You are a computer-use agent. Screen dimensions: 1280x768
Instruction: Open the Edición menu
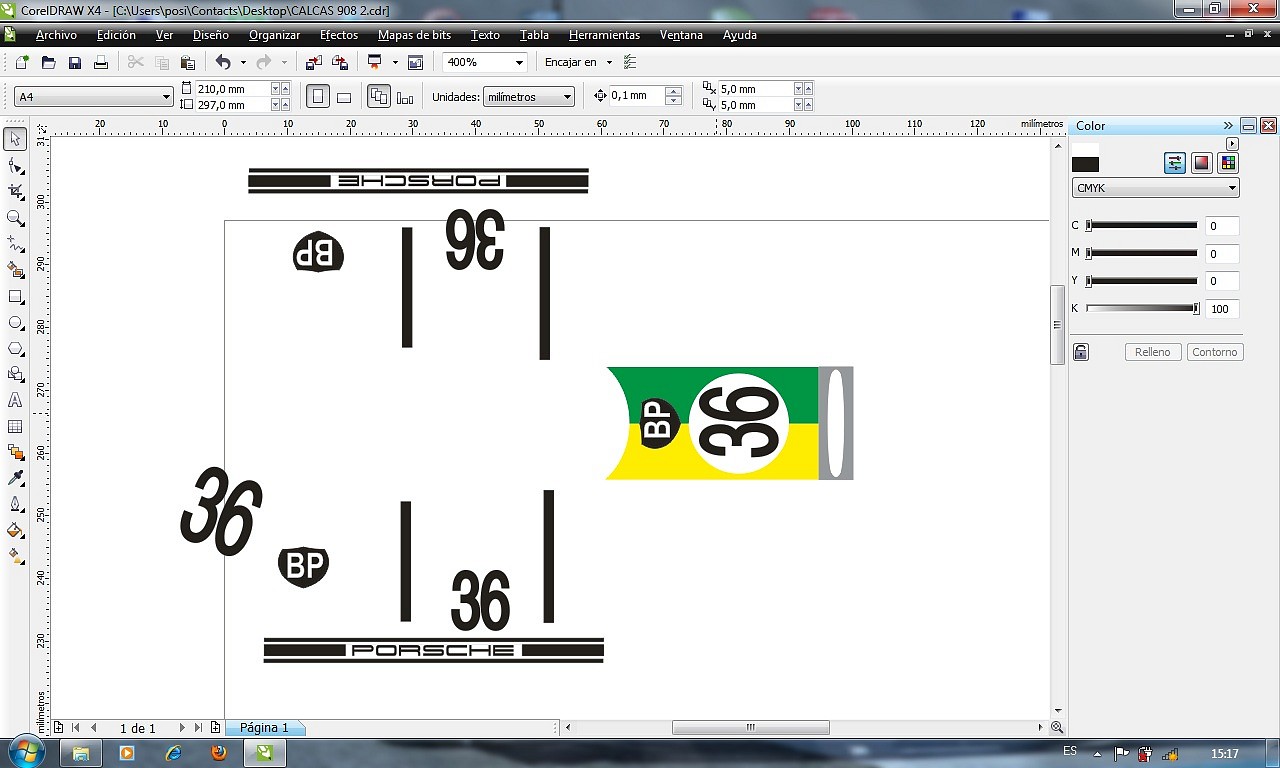point(116,35)
